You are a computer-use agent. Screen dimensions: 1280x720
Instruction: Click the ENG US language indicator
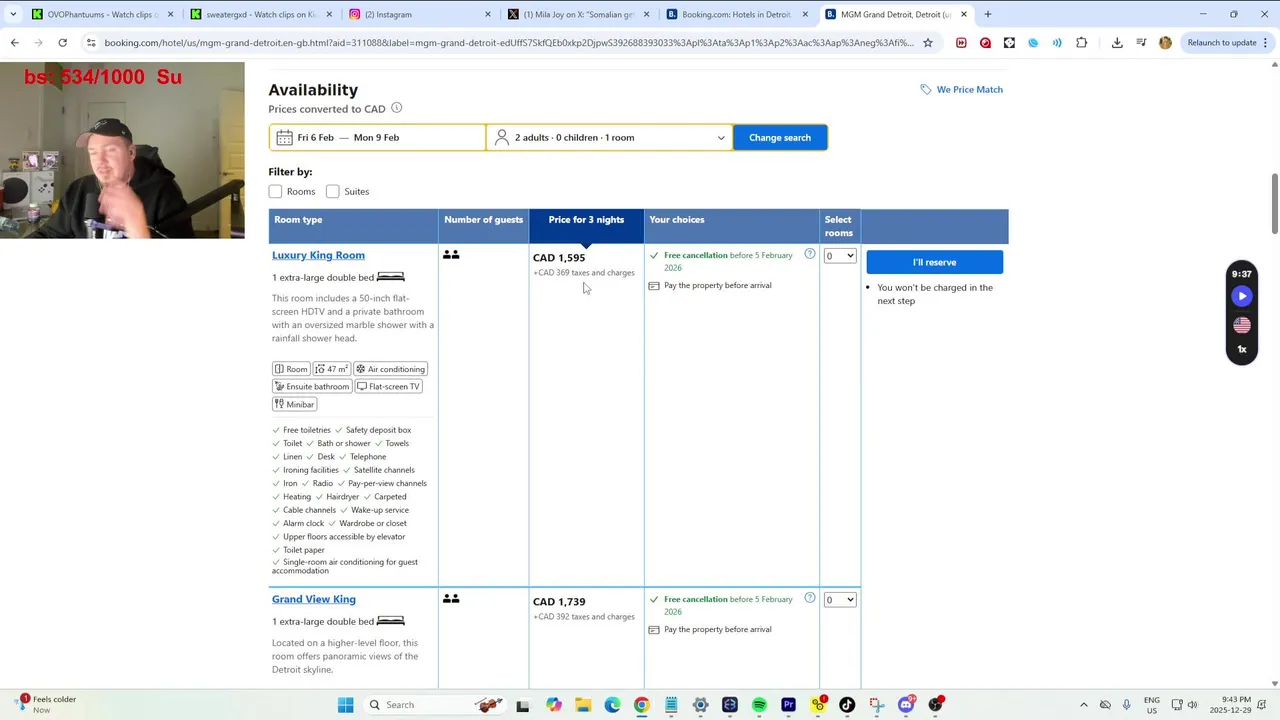[x=1152, y=705]
